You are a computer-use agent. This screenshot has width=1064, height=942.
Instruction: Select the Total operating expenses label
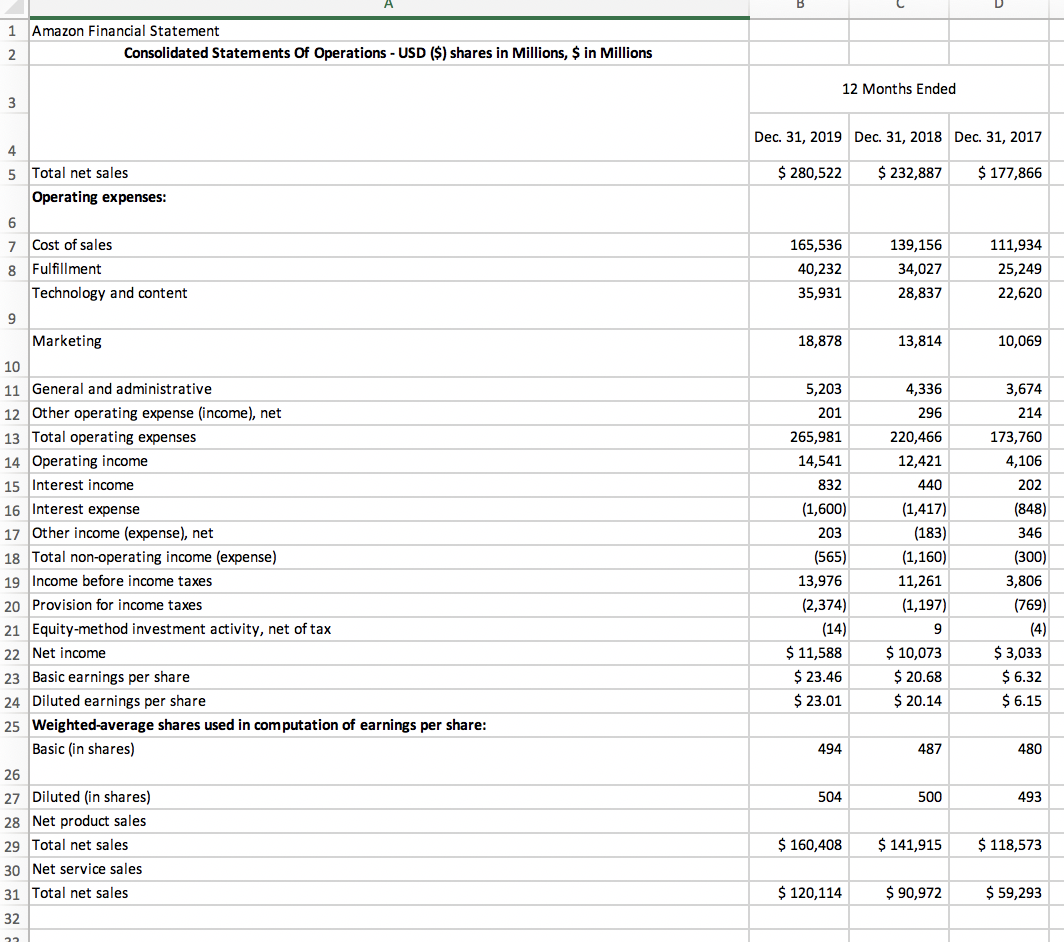(114, 437)
